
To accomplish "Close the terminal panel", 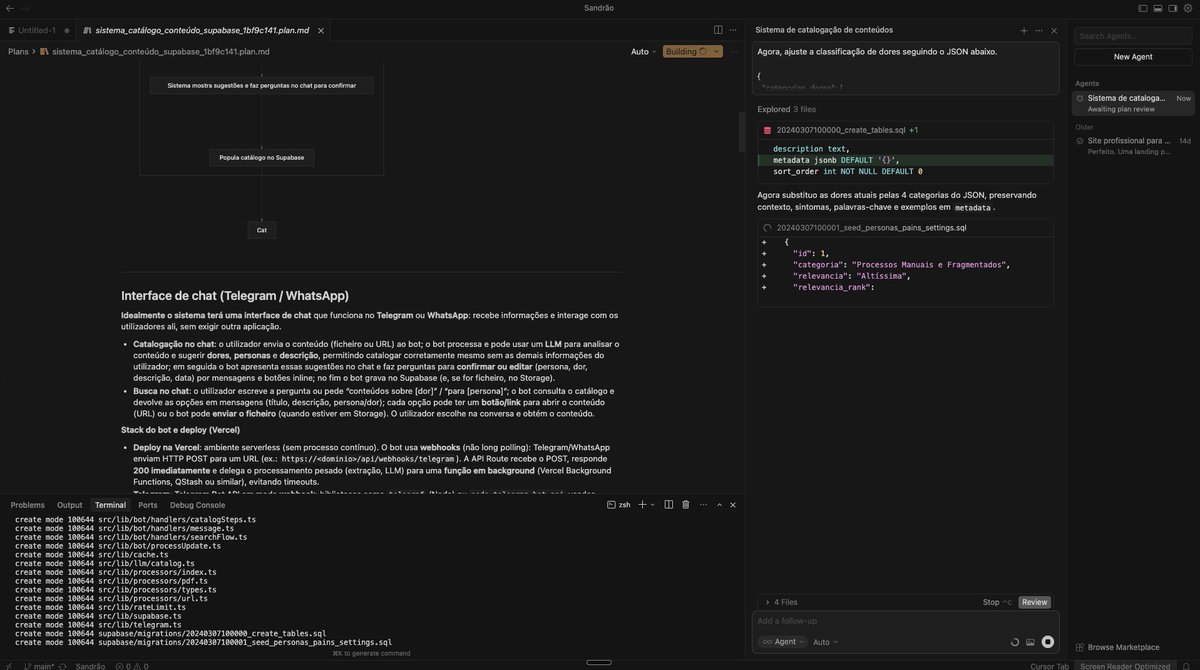I will point(733,505).
